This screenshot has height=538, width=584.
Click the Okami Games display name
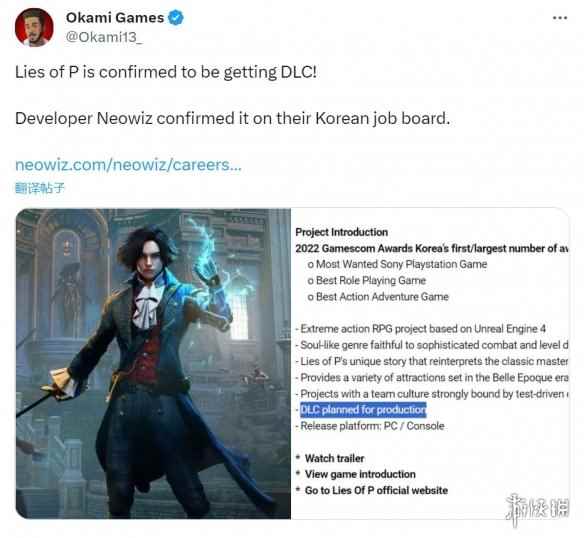pos(115,18)
